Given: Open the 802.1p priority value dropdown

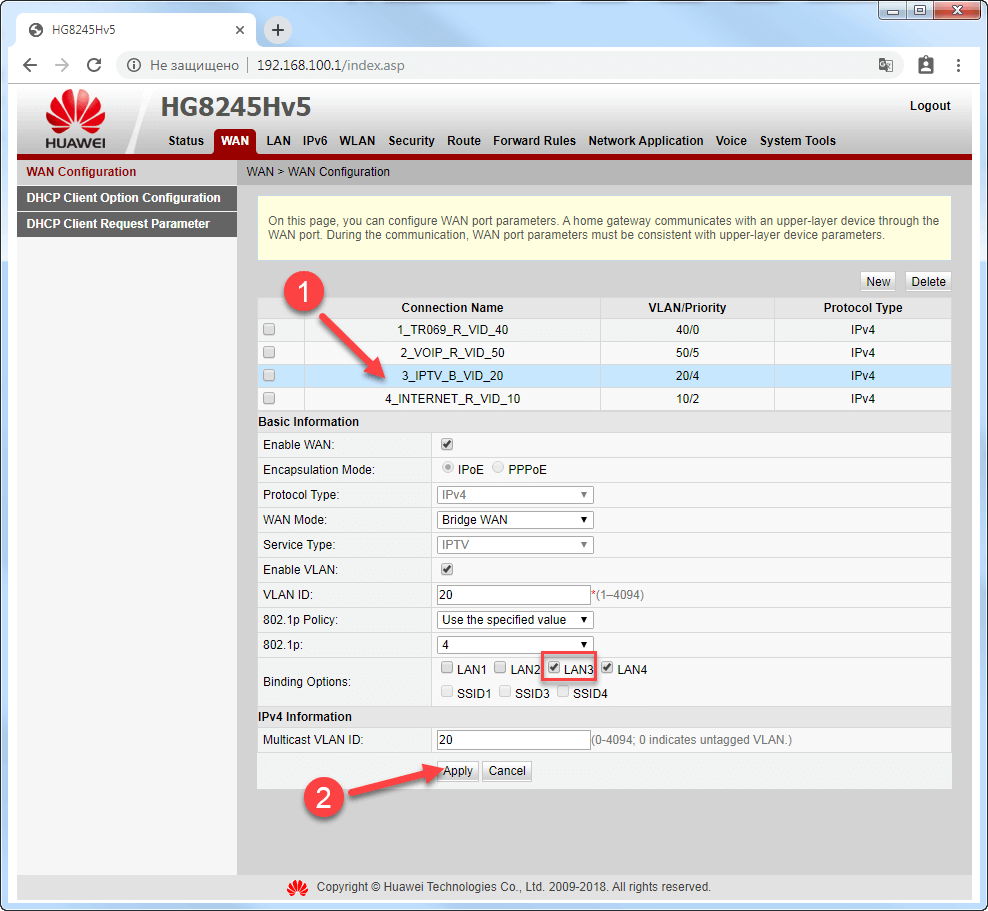Looking at the screenshot, I should [x=515, y=645].
